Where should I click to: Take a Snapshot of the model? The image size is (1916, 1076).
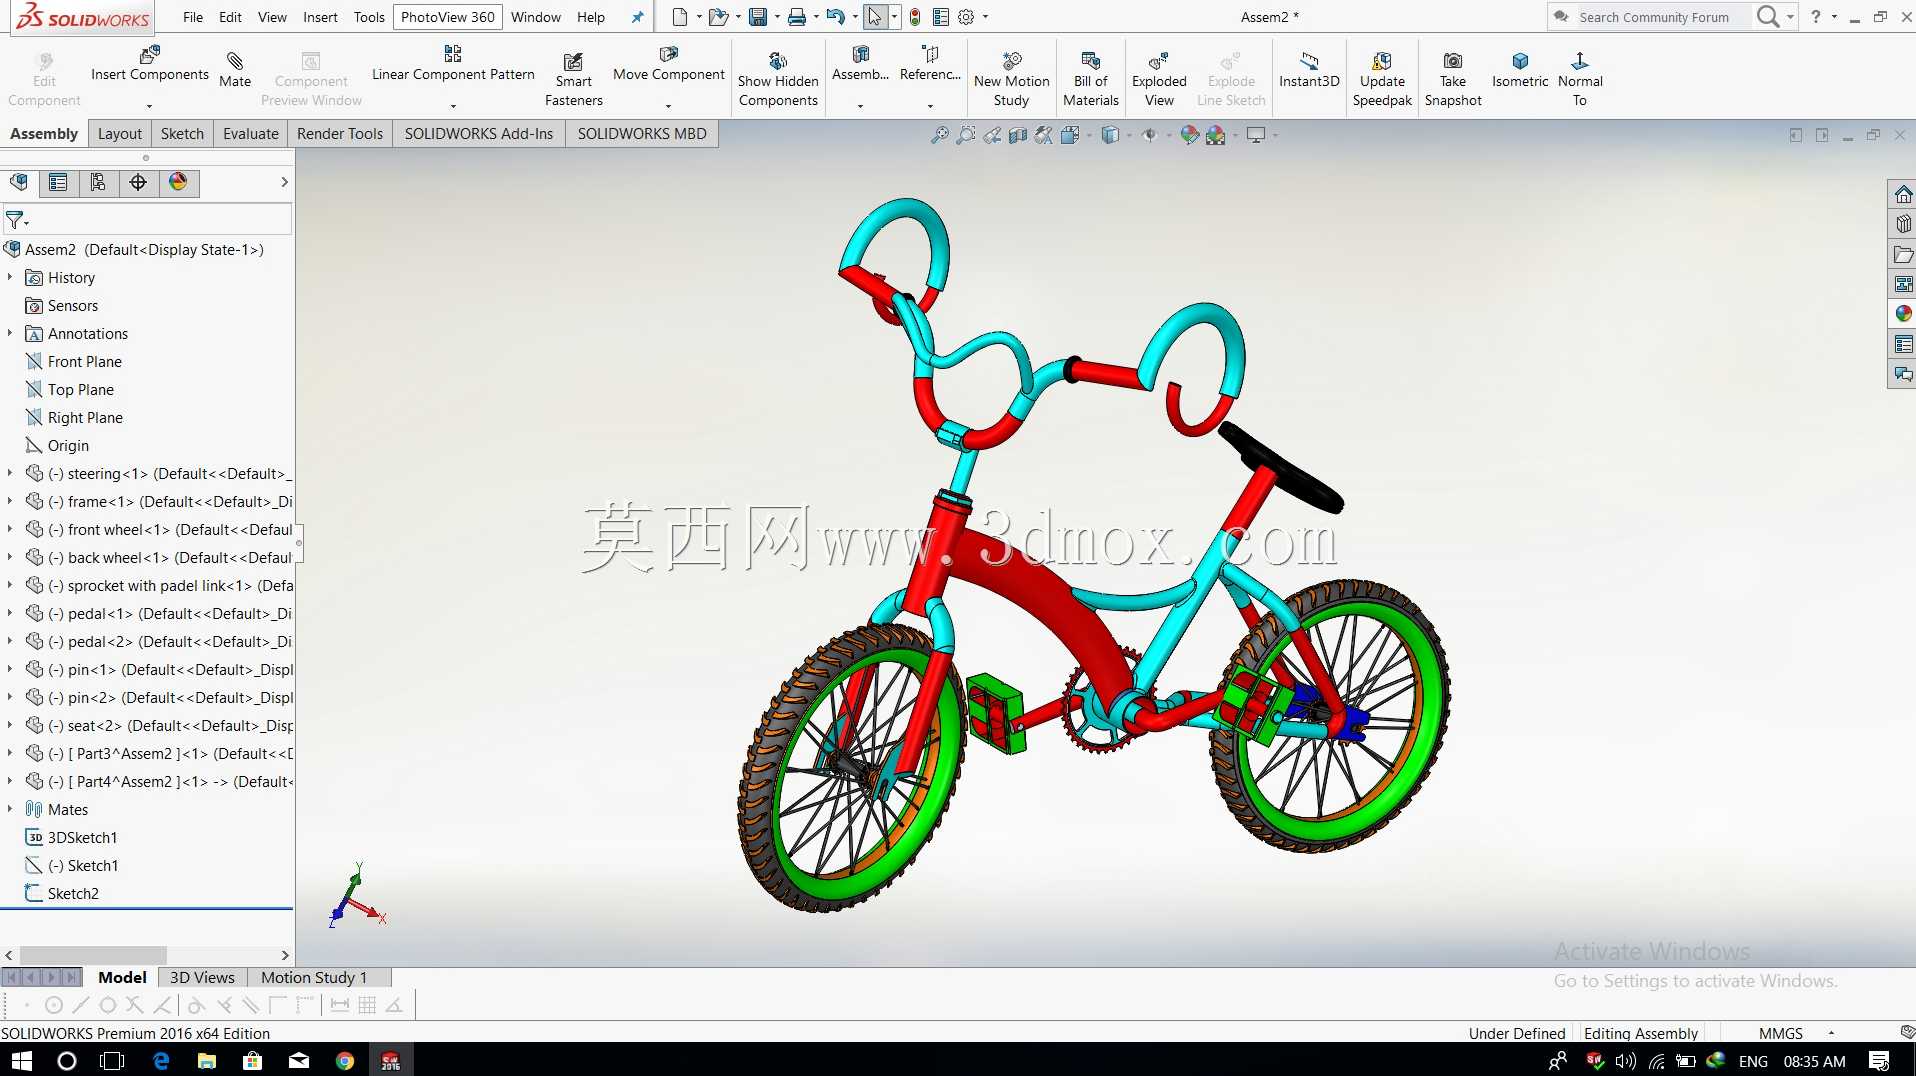pos(1453,79)
